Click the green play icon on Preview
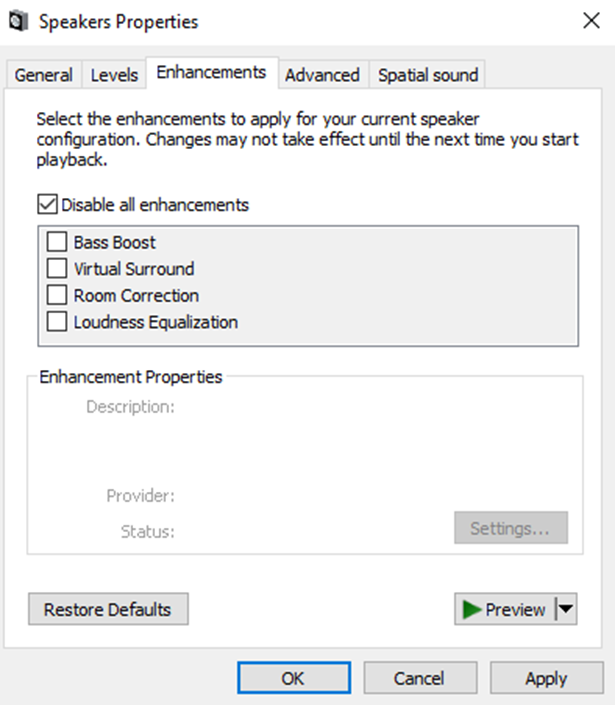The height and width of the screenshot is (705, 615). click(472, 609)
